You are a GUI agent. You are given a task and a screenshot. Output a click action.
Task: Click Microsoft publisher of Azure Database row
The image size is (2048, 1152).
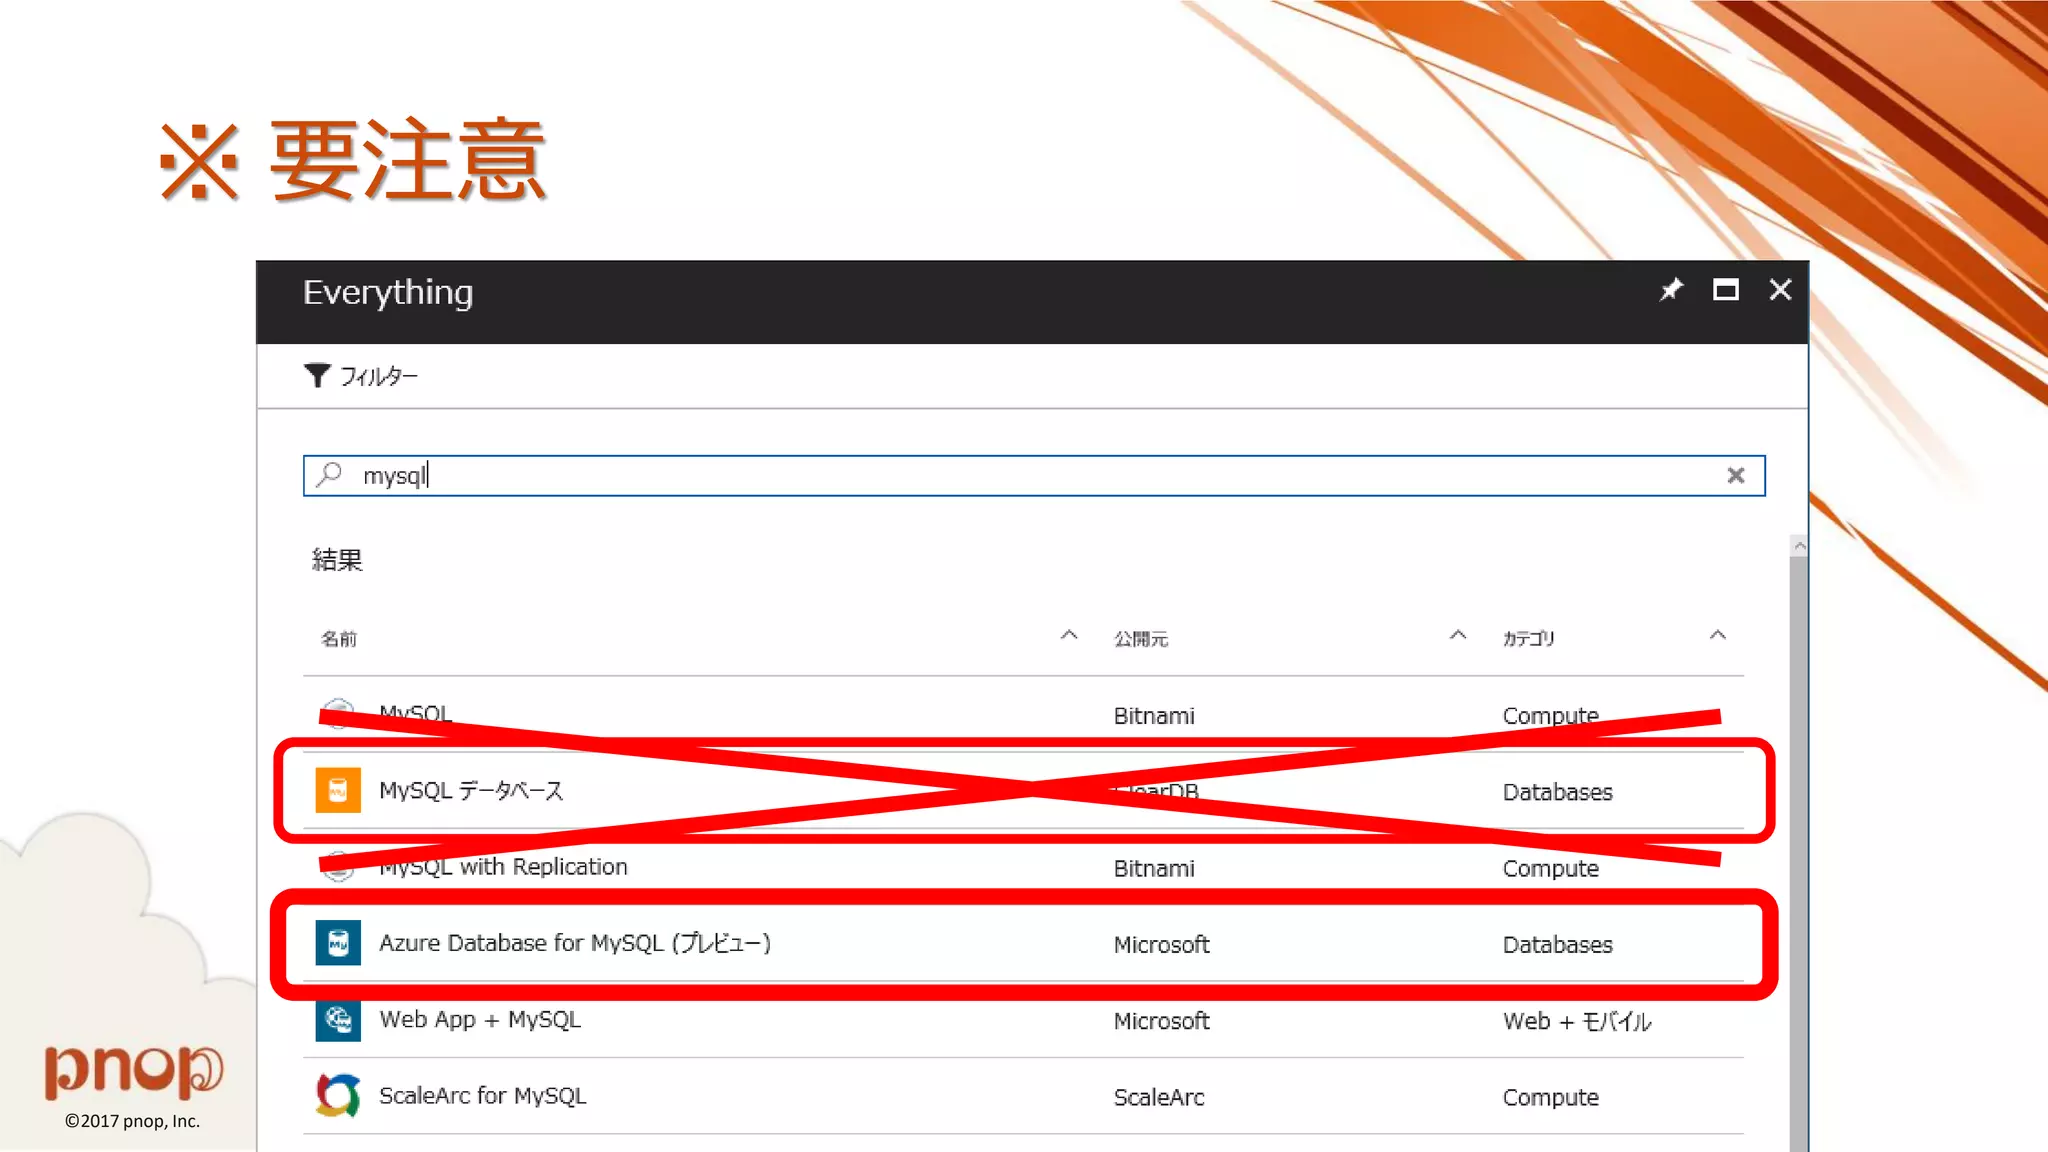[1161, 944]
